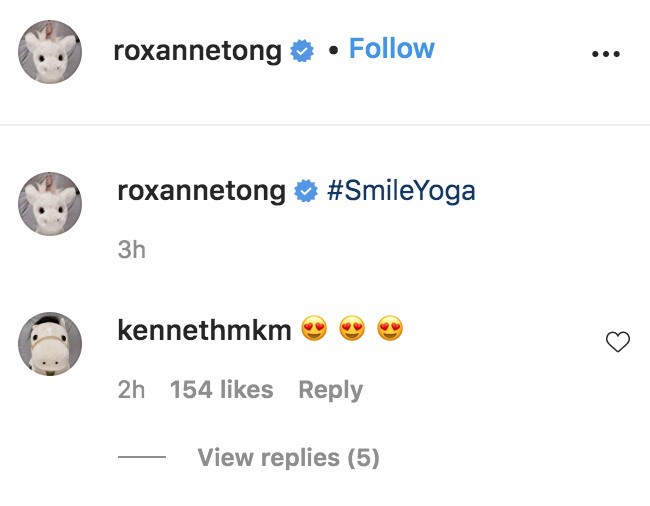
Task: Visit kennethmkm's profile via username
Action: tap(204, 329)
